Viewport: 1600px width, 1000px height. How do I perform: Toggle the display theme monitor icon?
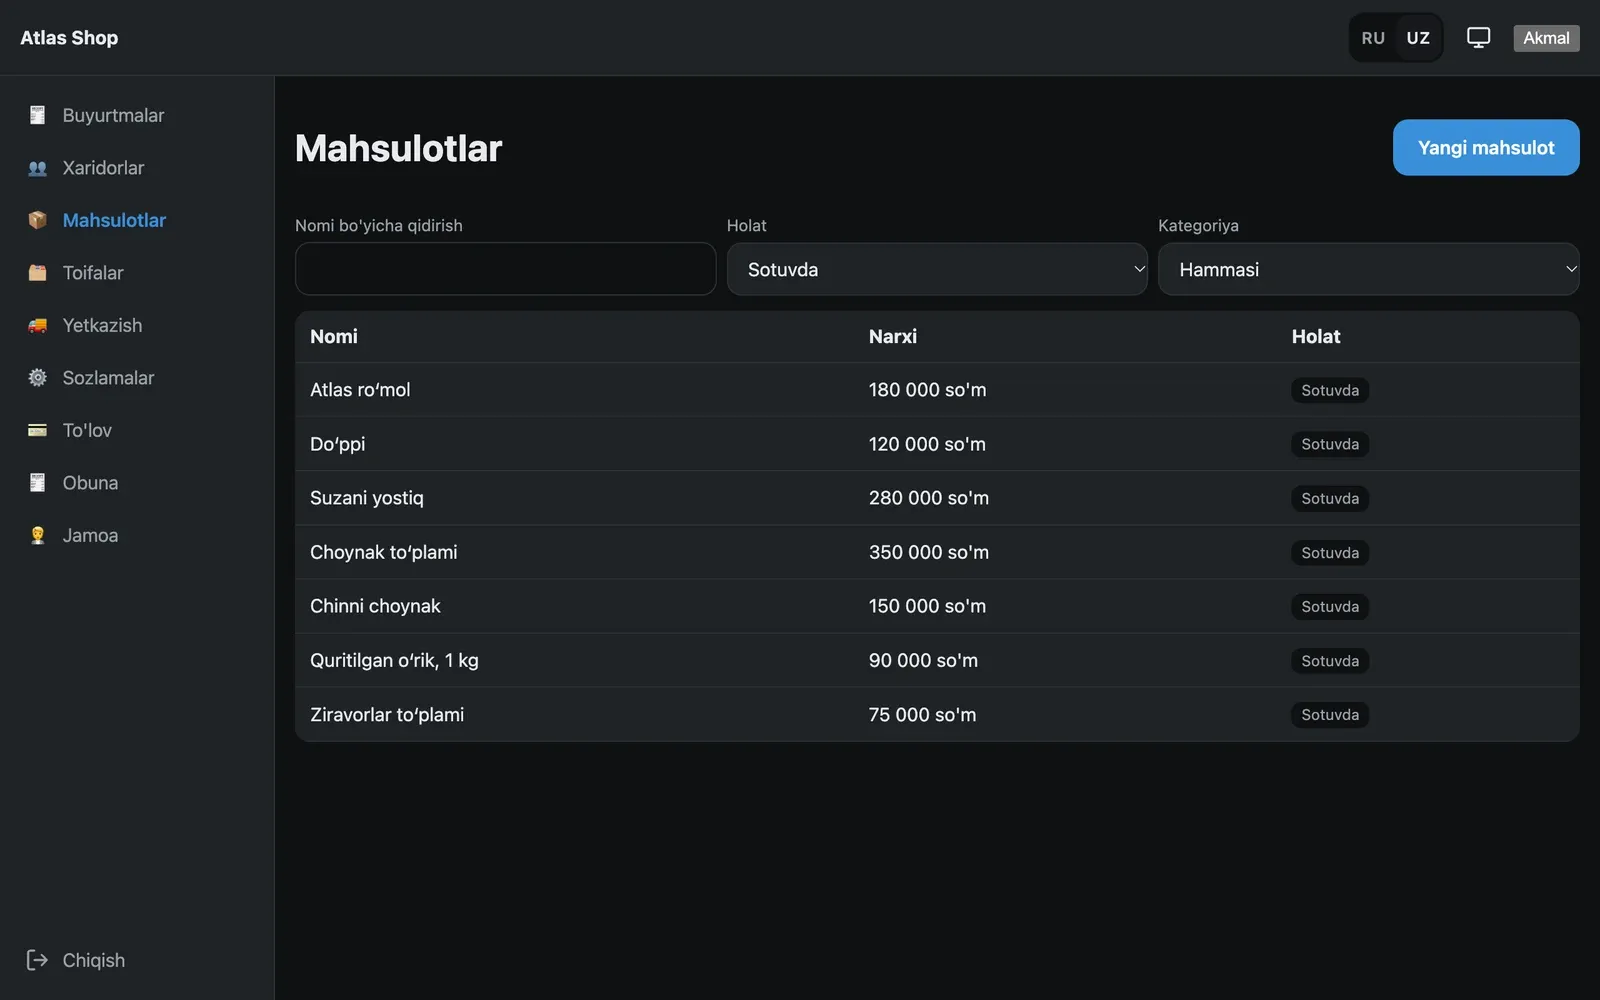click(x=1478, y=38)
